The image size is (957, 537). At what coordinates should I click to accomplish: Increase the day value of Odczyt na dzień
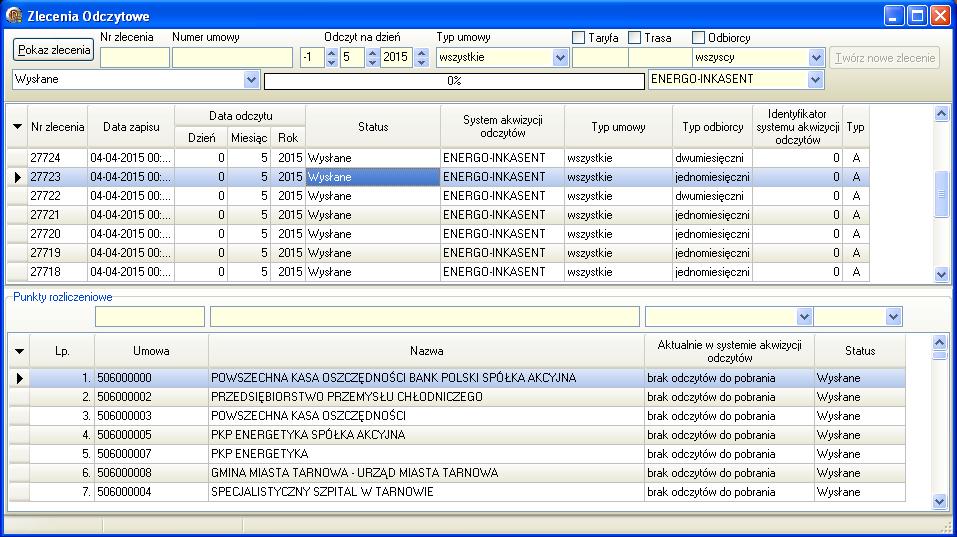tap(331, 53)
